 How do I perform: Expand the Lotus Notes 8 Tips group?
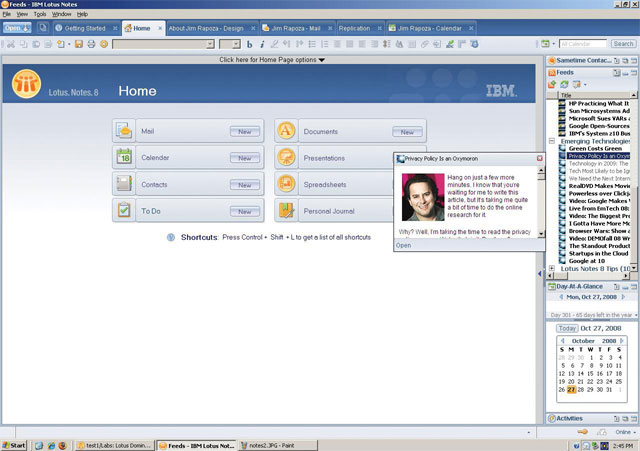pyautogui.click(x=552, y=269)
